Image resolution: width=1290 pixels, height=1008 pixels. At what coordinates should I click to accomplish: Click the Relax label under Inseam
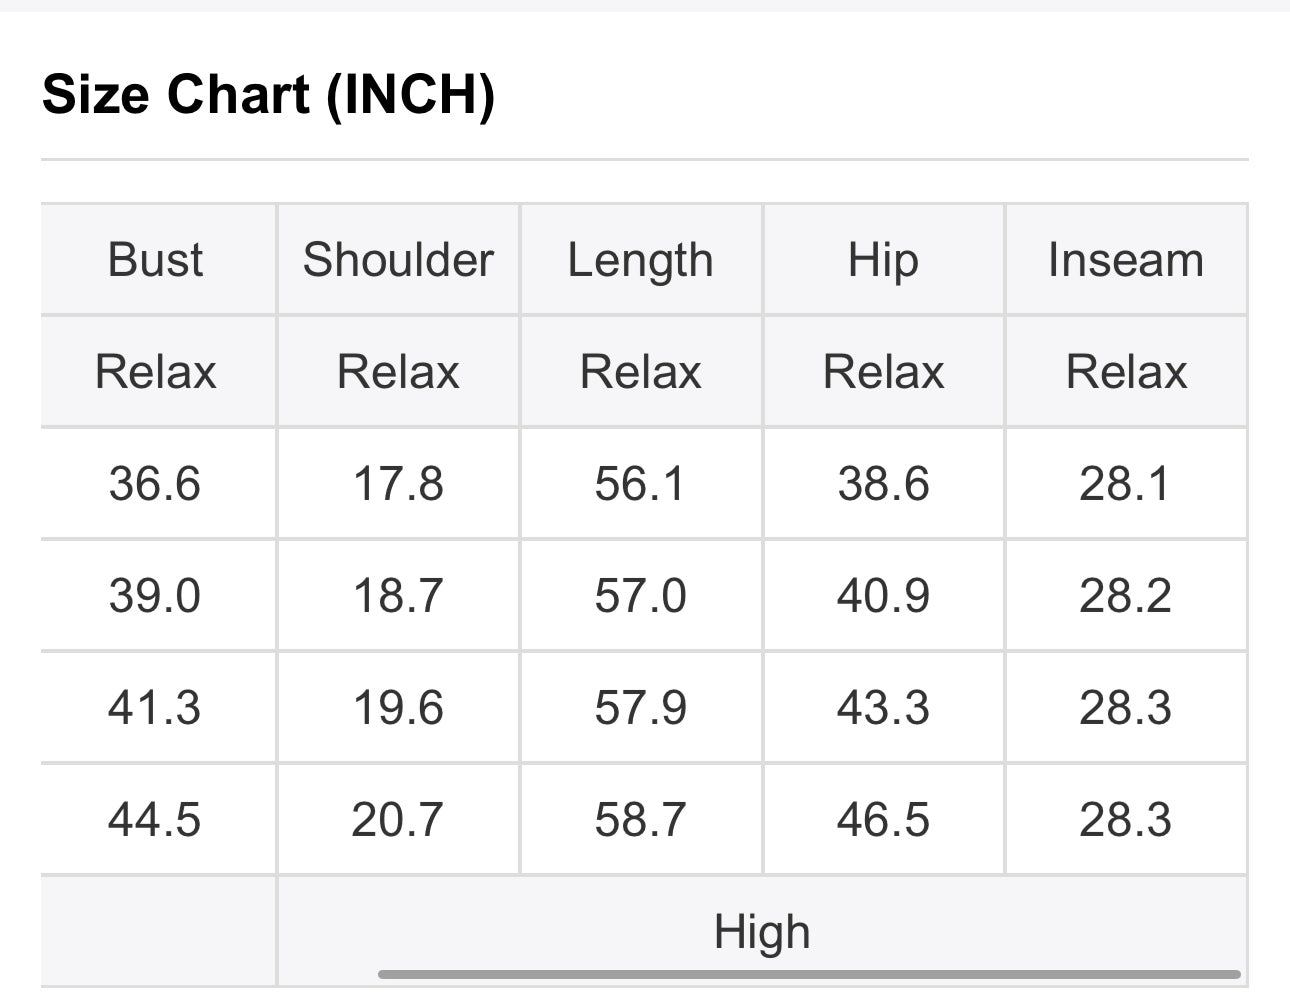click(1125, 372)
